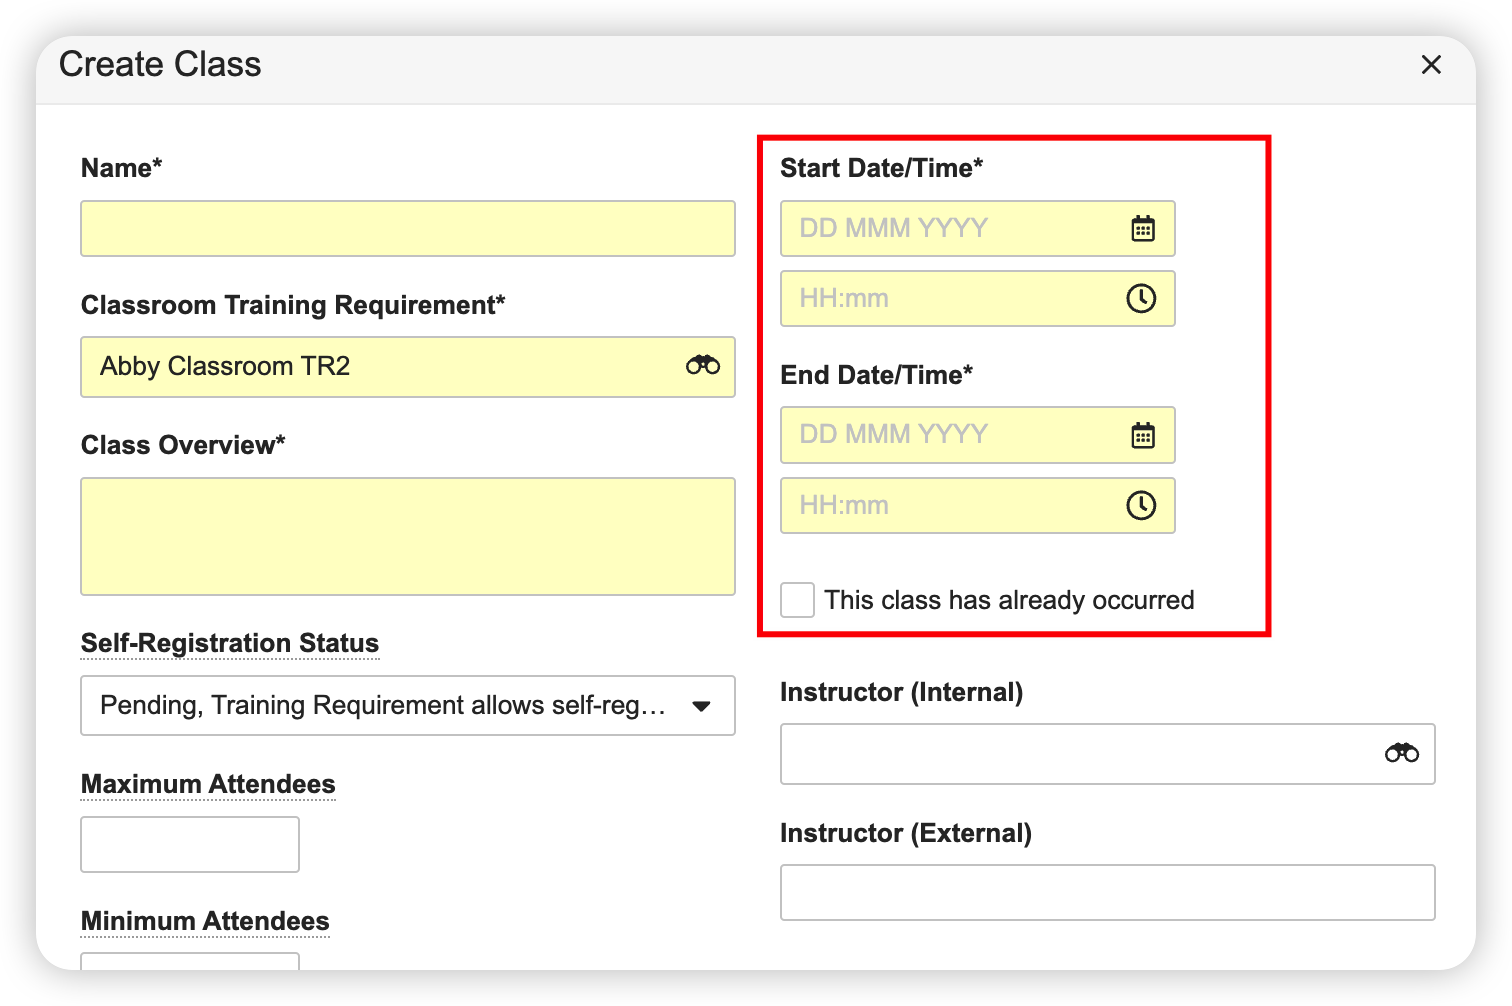Open the Start Time clock picker
Screen dimensions: 1512x1006
coord(1141,299)
